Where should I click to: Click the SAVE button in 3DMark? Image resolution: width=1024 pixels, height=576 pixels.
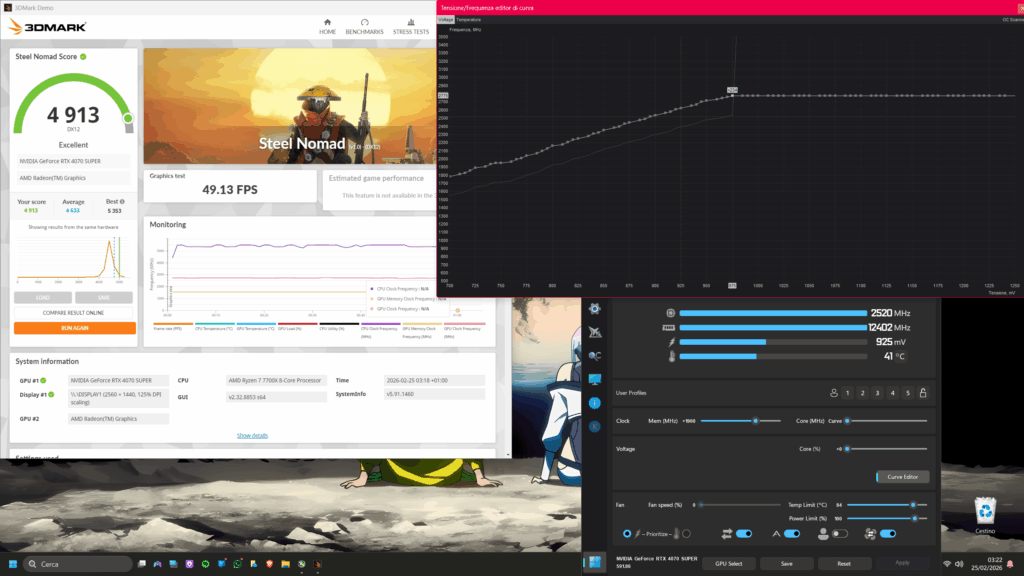(104, 298)
